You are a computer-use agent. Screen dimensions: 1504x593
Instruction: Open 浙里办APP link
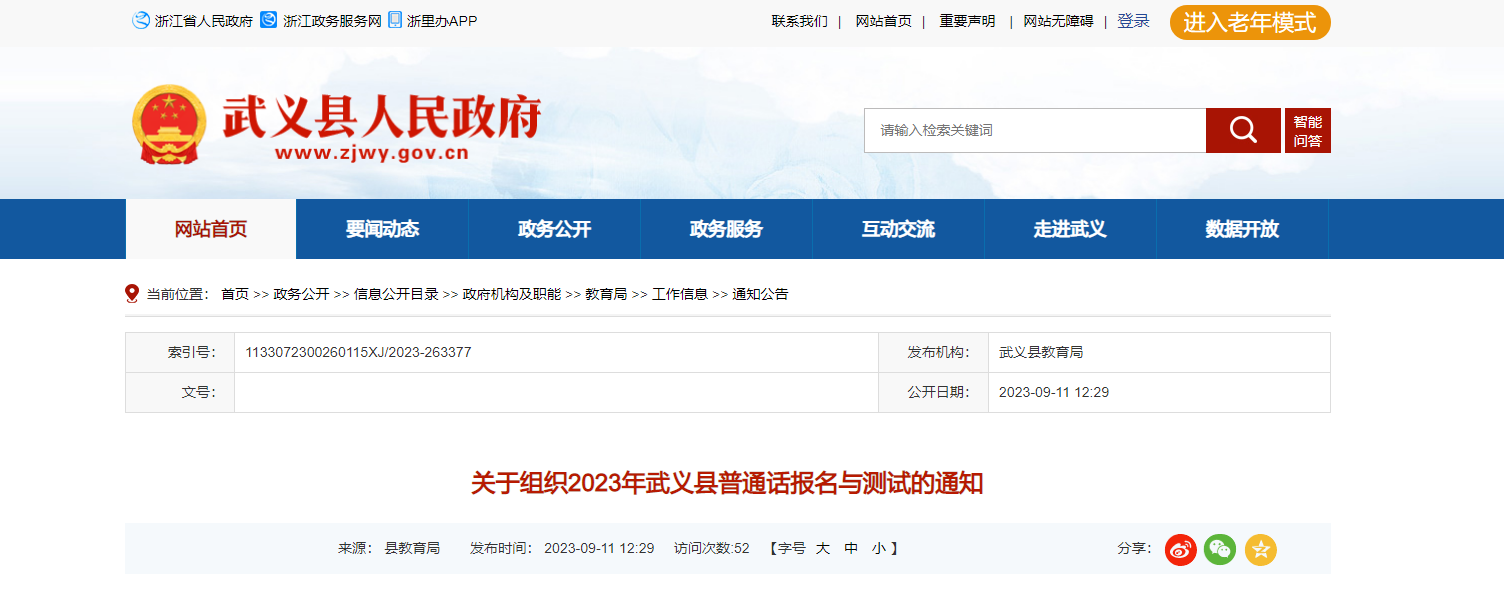pyautogui.click(x=442, y=21)
